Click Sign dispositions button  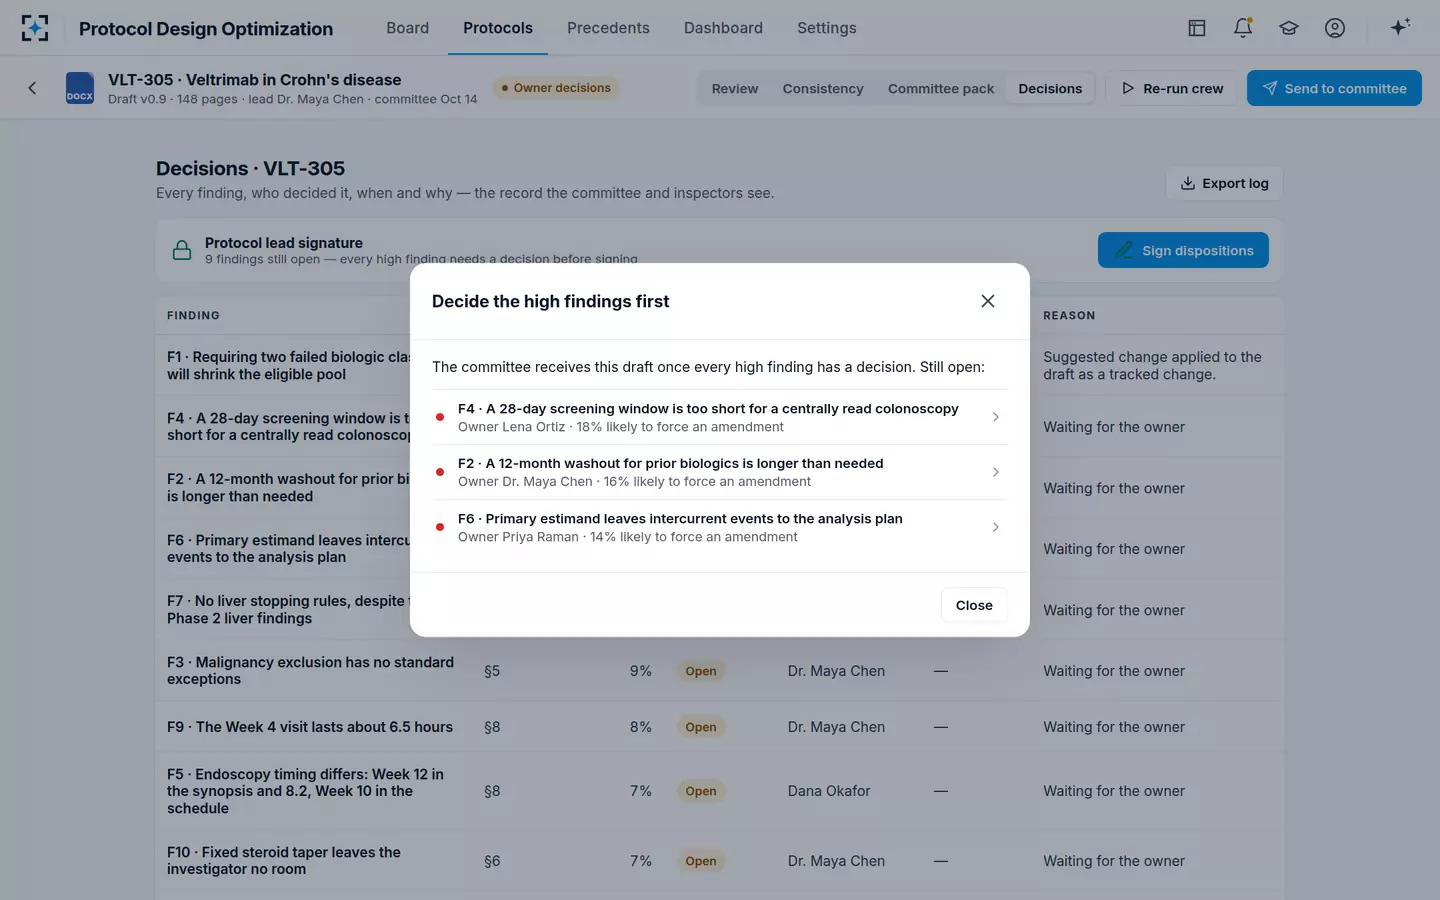click(1183, 250)
